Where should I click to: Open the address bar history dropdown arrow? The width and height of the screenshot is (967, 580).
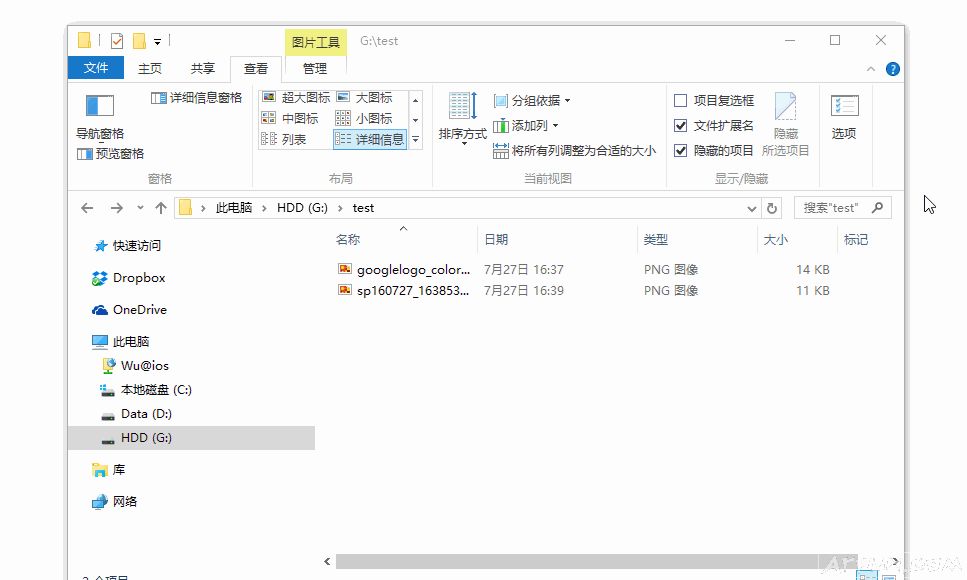point(752,208)
